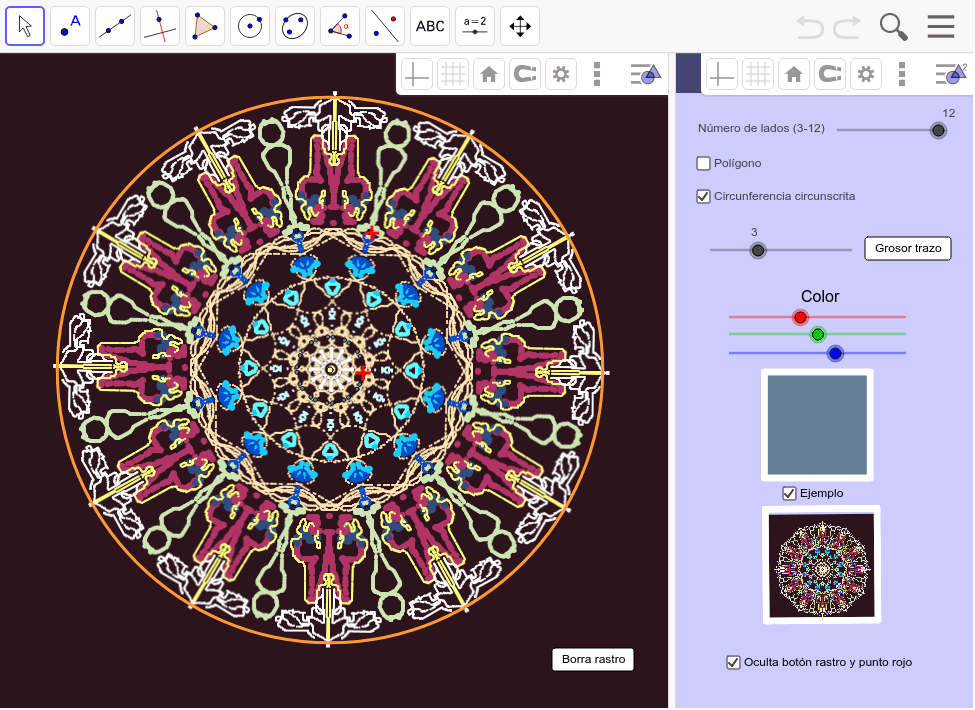975x710 pixels.
Task: Enable the Polígono checkbox
Action: (x=703, y=164)
